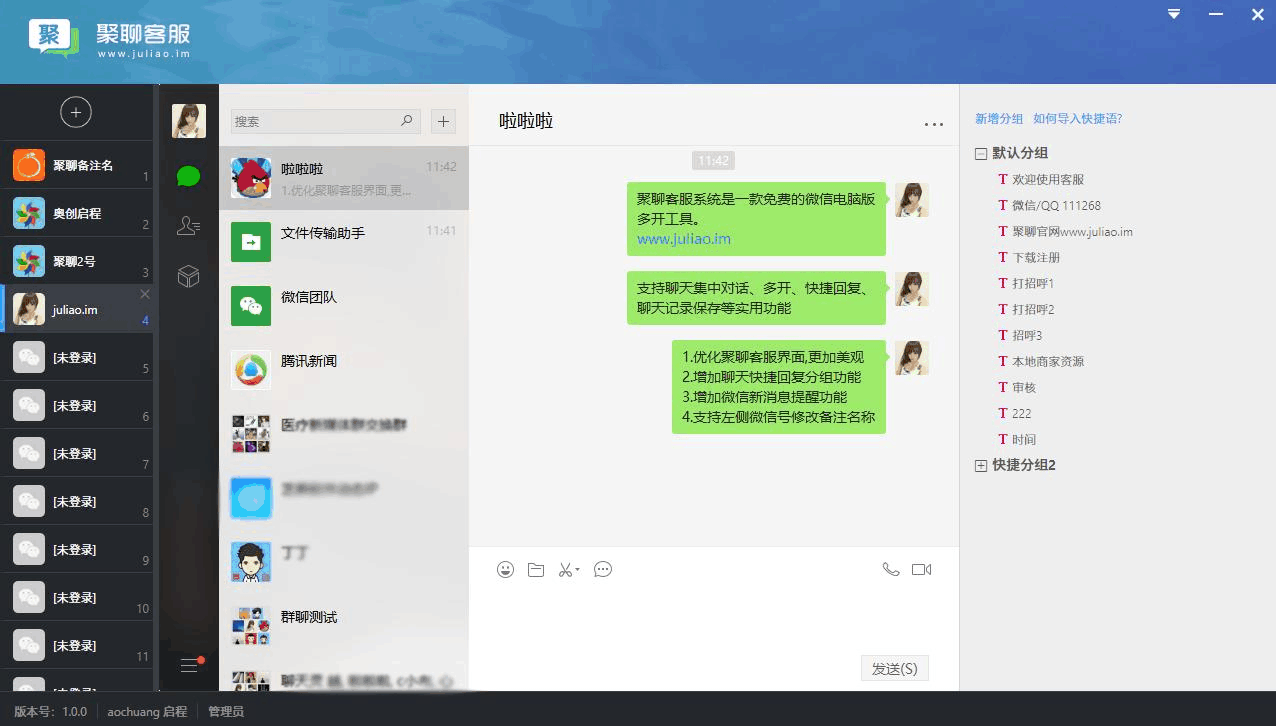Open the 啦啦啦 conversation

click(x=344, y=178)
